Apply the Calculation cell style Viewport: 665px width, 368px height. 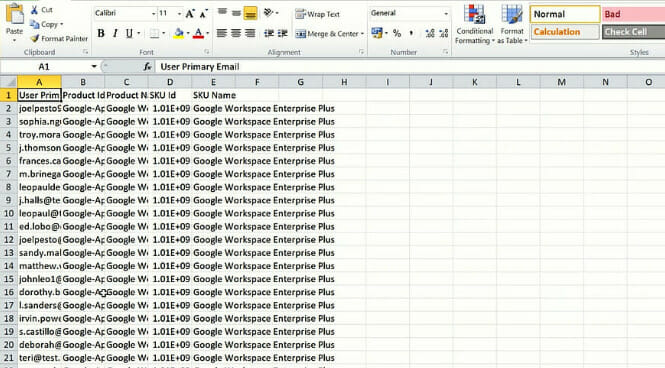click(x=565, y=32)
